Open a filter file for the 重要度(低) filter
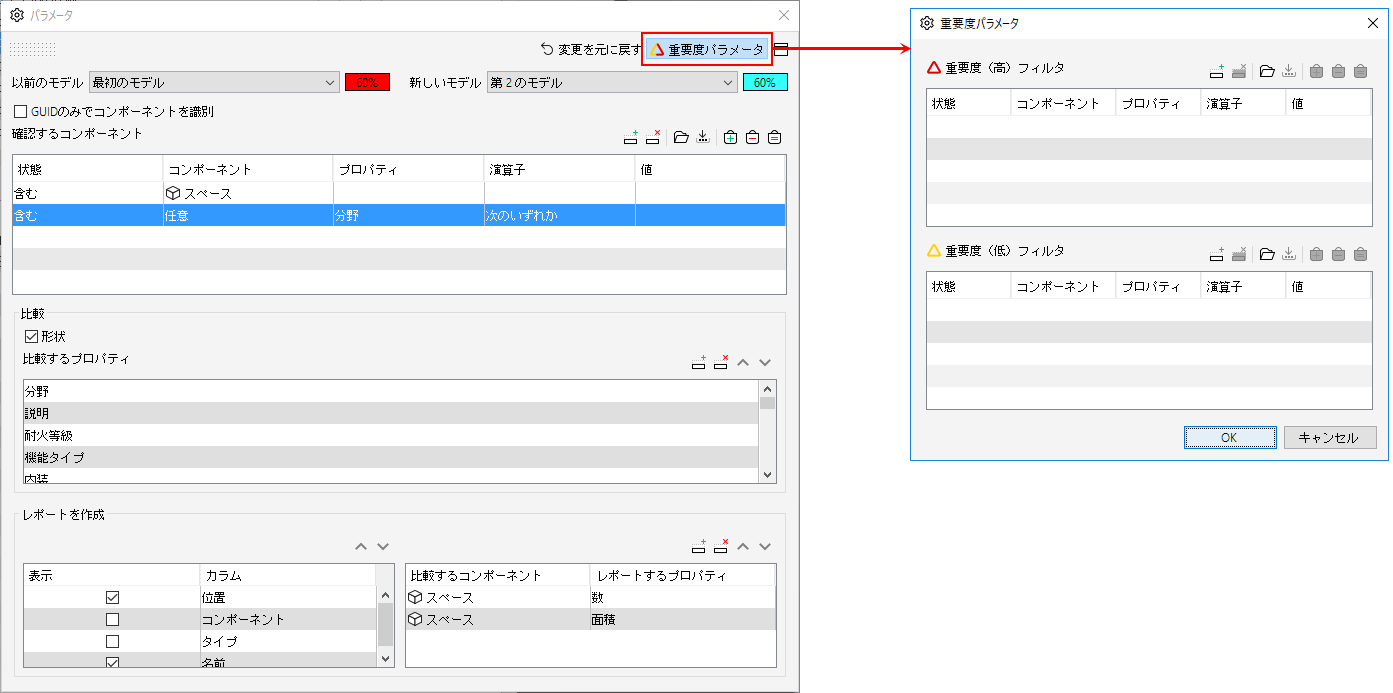Screen dimensions: 1393x693 pyautogui.click(x=1267, y=254)
